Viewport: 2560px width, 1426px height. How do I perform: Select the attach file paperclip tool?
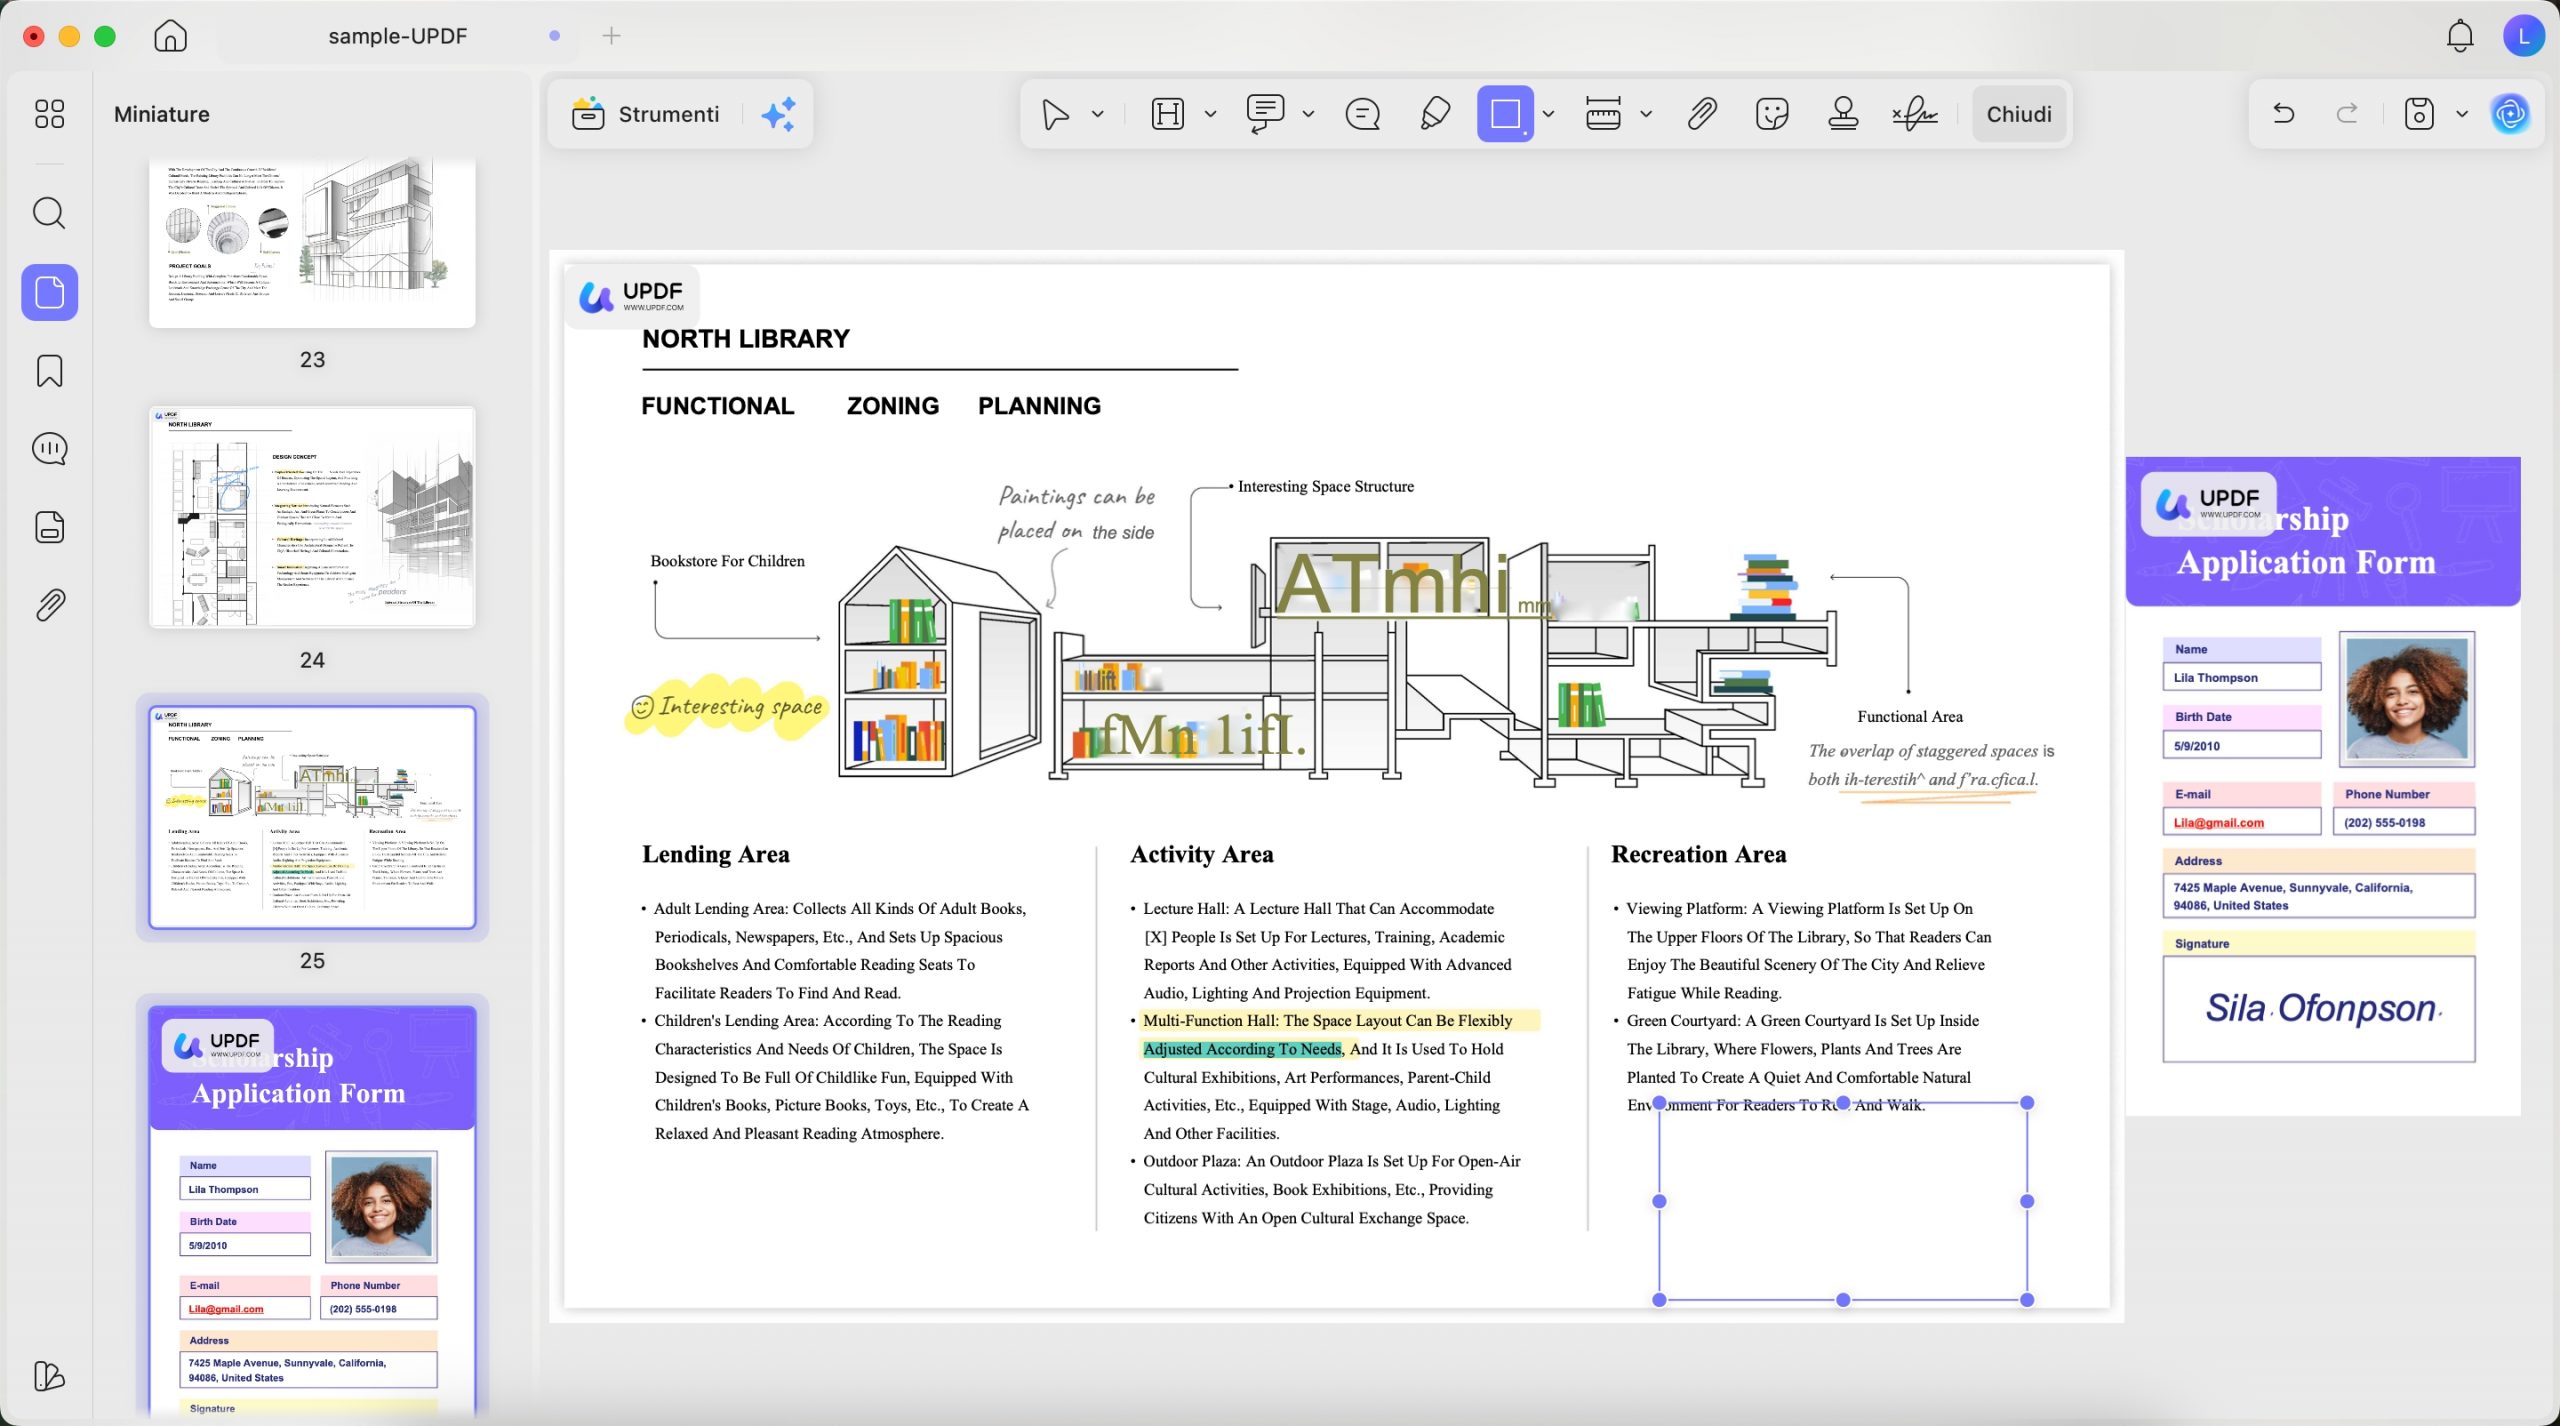1702,114
